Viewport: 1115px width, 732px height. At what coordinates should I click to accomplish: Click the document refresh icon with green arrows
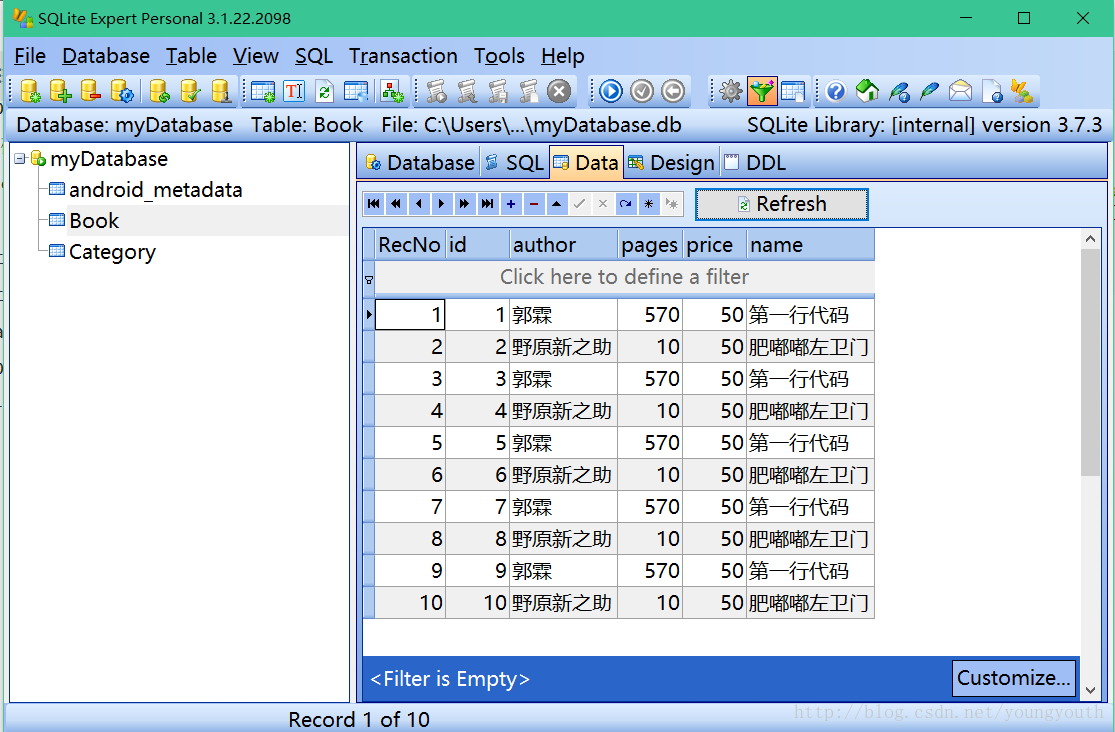tap(324, 91)
